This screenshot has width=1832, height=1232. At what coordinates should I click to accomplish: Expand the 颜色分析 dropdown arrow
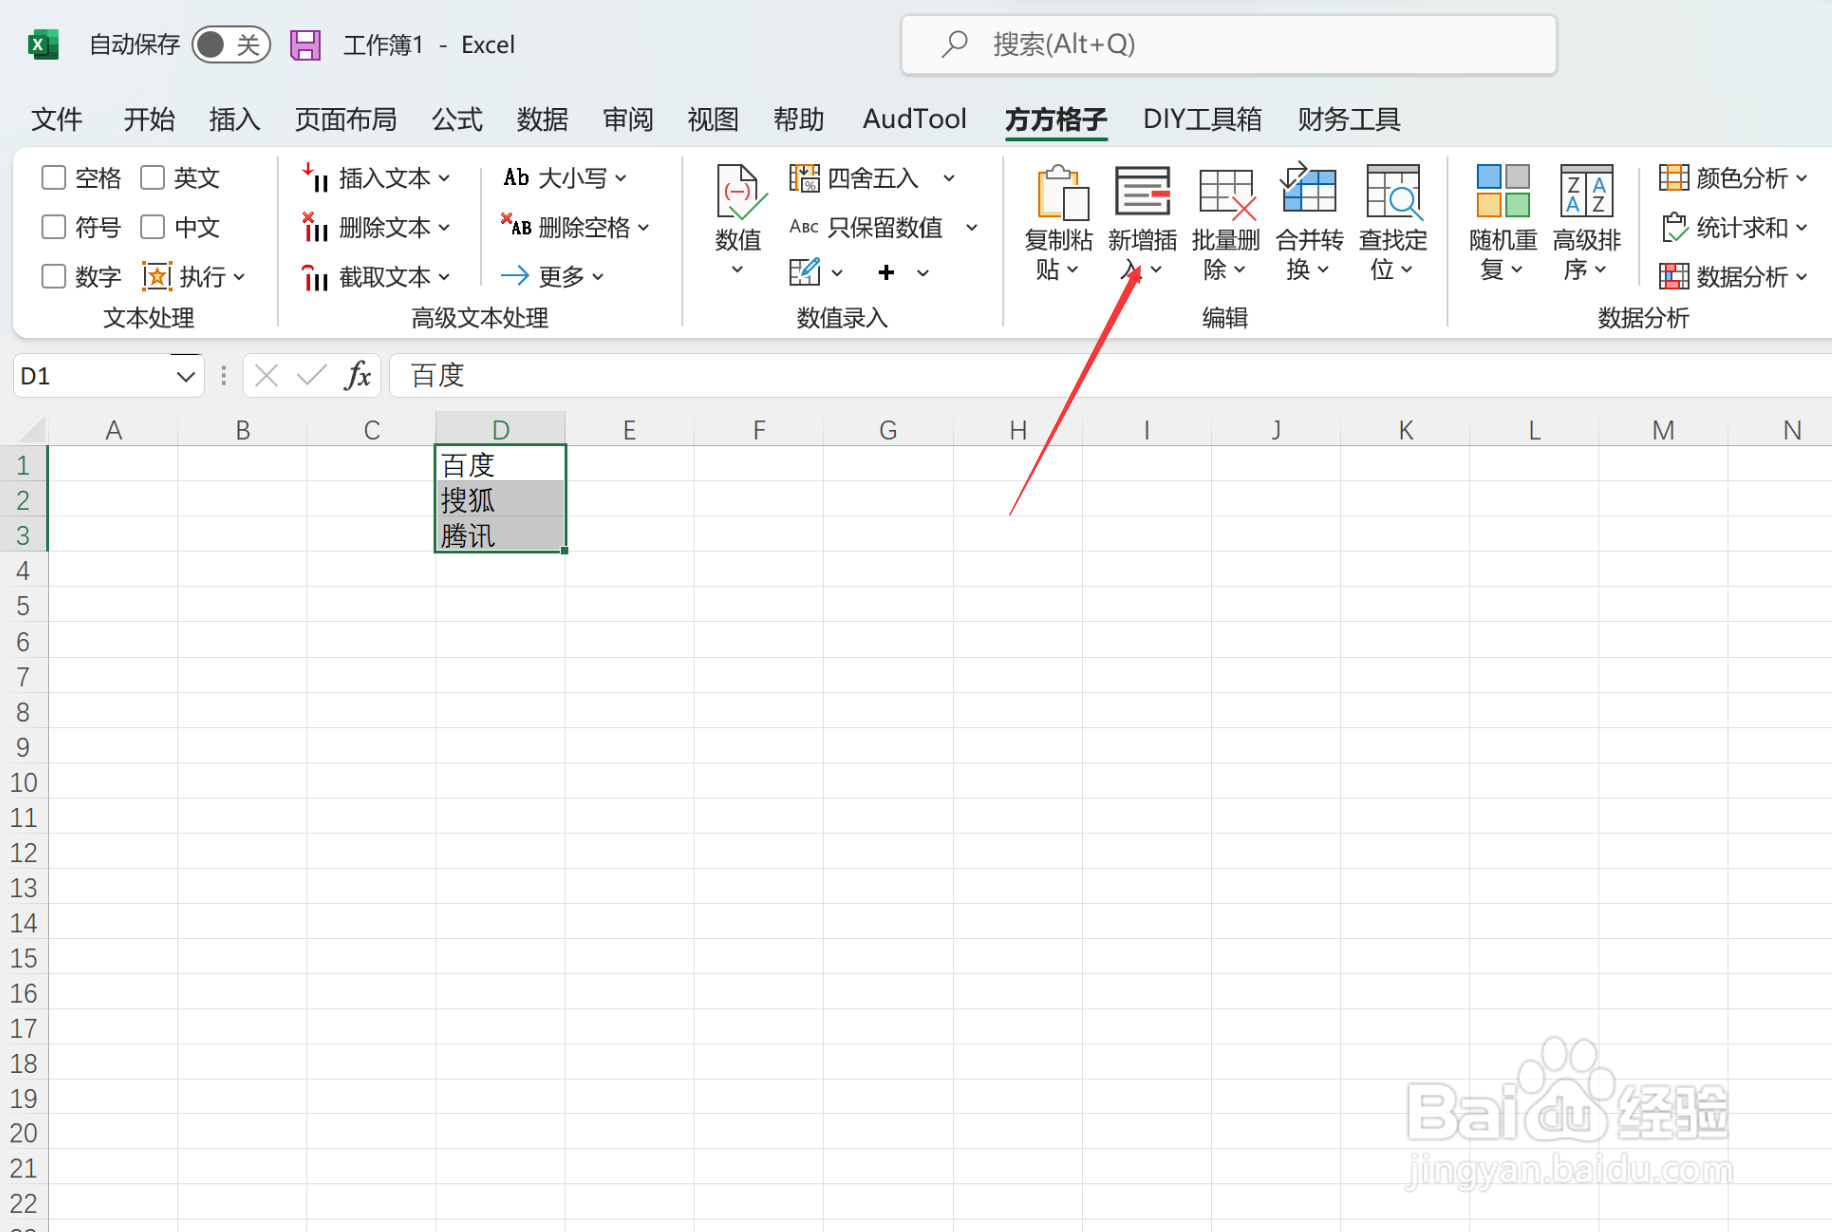pos(1802,178)
